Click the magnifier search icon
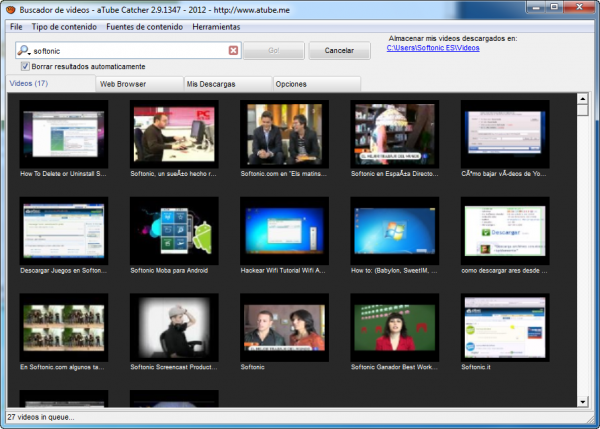The height and width of the screenshot is (429, 600). pos(22,50)
